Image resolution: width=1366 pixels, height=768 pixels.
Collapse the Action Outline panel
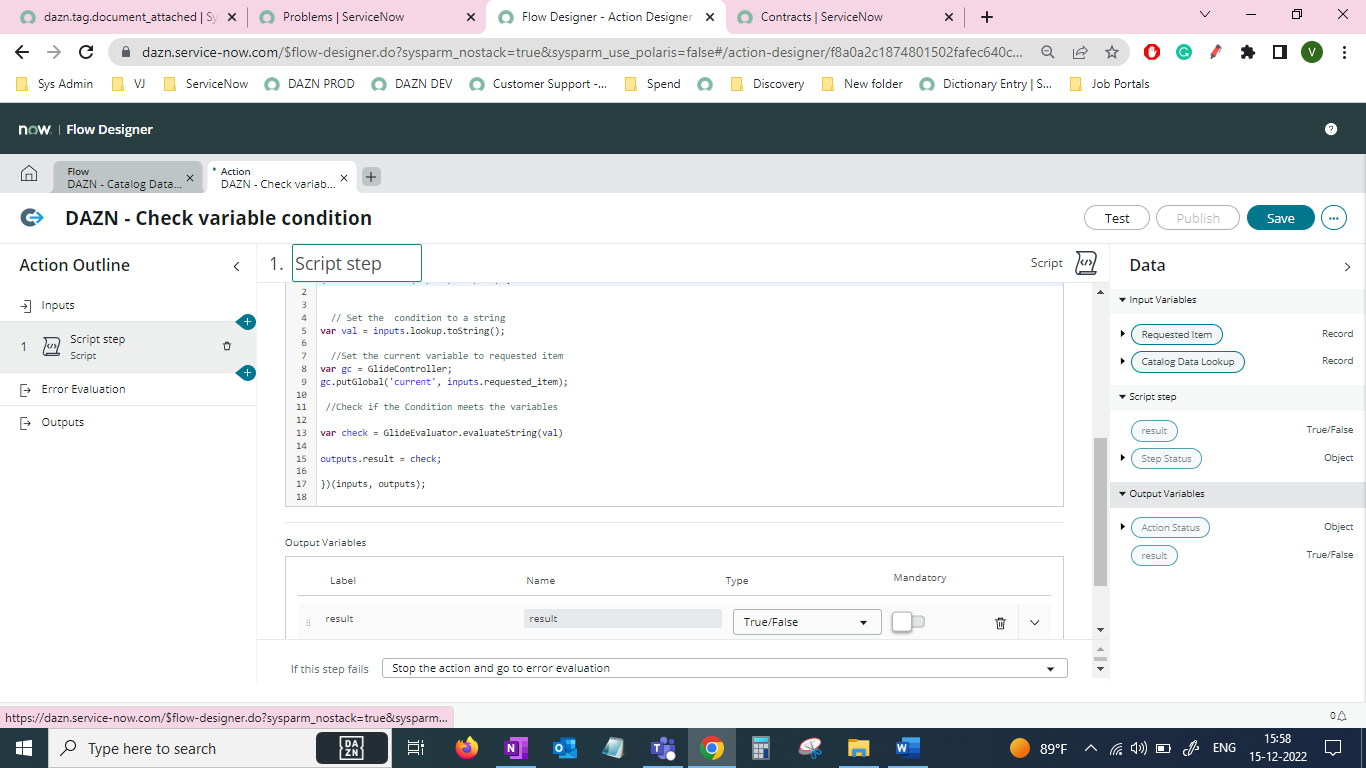click(237, 266)
